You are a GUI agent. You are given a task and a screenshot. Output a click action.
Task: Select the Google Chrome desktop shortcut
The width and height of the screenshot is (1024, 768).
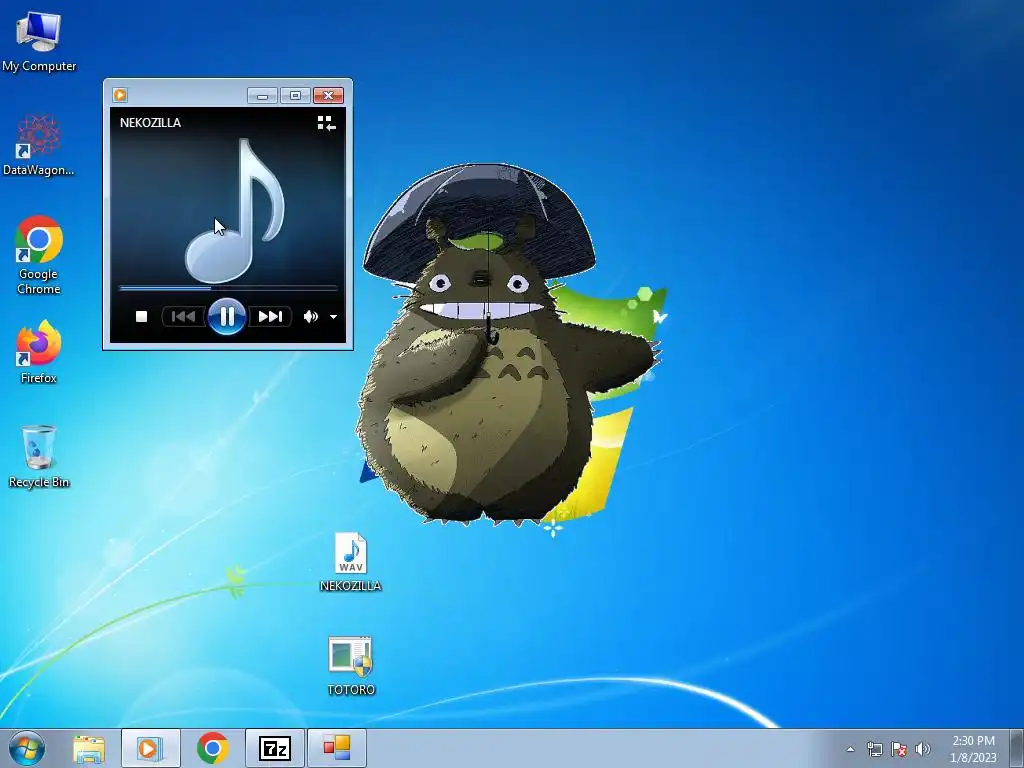tap(39, 255)
